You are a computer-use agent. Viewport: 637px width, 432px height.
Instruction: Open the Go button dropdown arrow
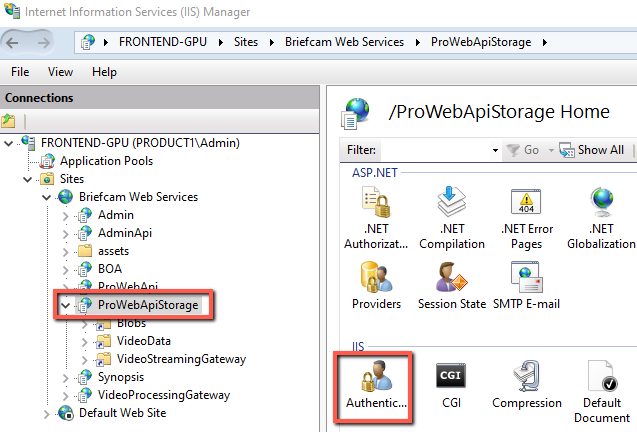coord(551,150)
